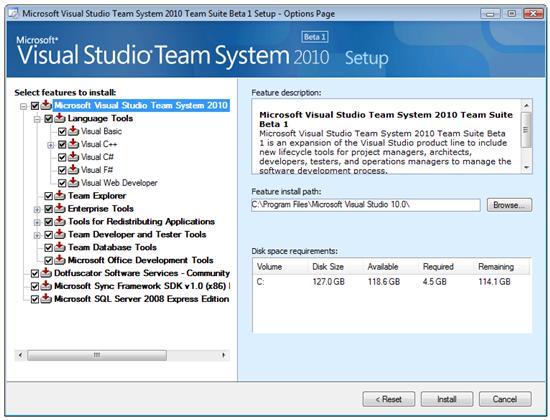Toggle the Team Database Tools checkbox
The height and width of the screenshot is (420, 550).
pos(48,248)
